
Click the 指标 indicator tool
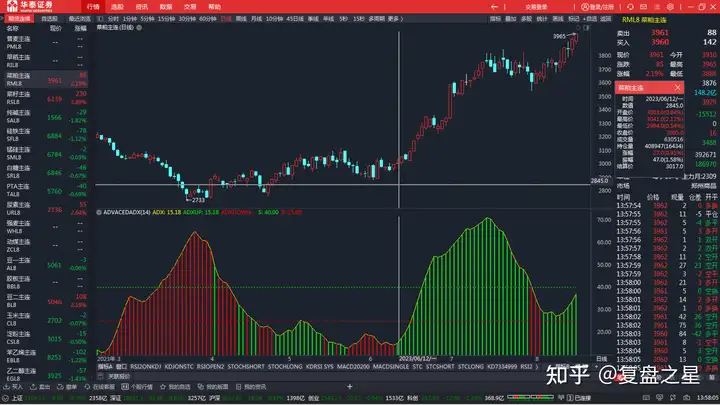(x=495, y=19)
